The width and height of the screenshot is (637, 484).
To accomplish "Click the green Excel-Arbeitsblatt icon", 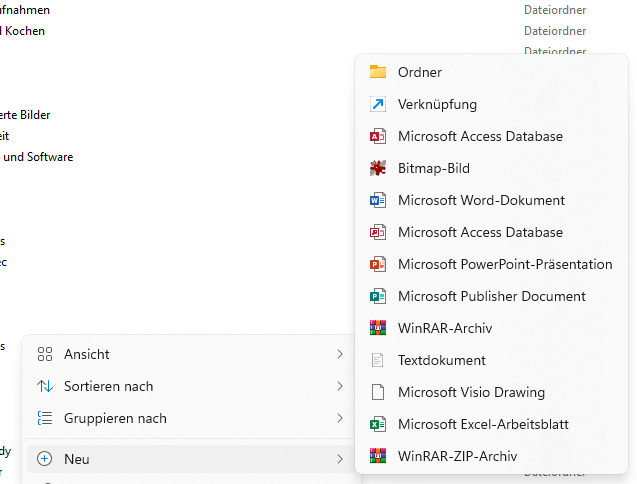I will tap(377, 424).
